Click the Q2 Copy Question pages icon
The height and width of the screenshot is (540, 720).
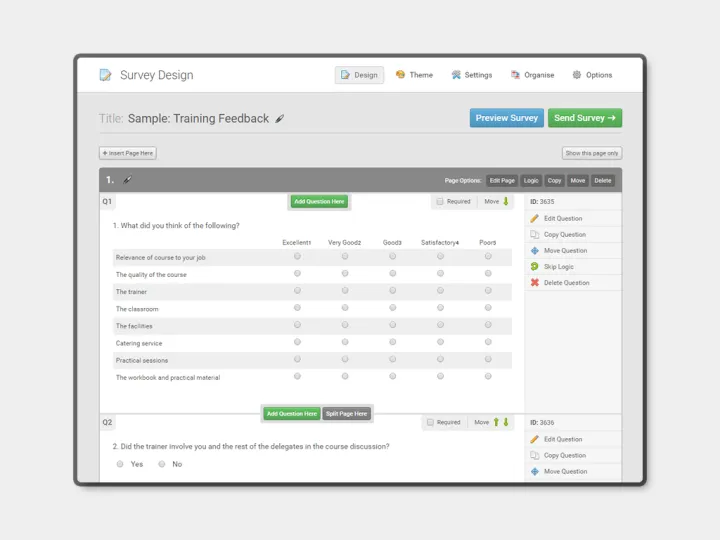click(534, 456)
